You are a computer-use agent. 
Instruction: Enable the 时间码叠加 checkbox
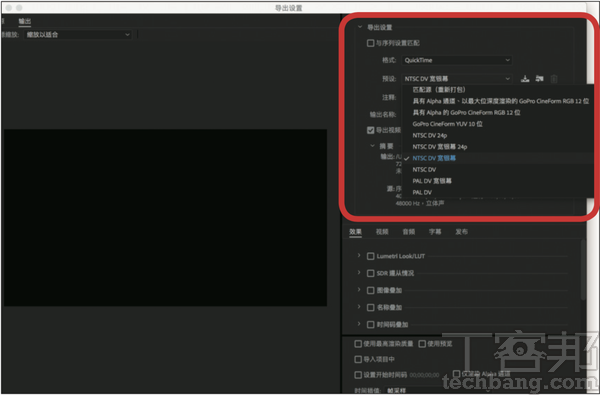[370, 325]
